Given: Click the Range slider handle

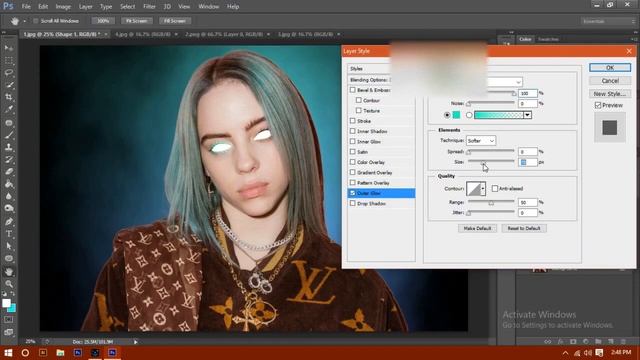Looking at the screenshot, I should [x=491, y=203].
